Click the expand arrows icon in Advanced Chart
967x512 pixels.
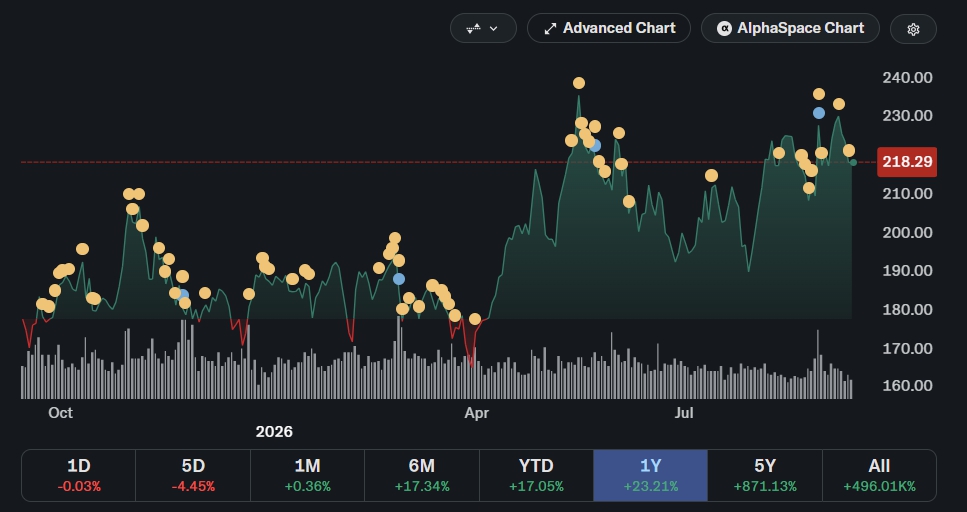click(x=550, y=29)
